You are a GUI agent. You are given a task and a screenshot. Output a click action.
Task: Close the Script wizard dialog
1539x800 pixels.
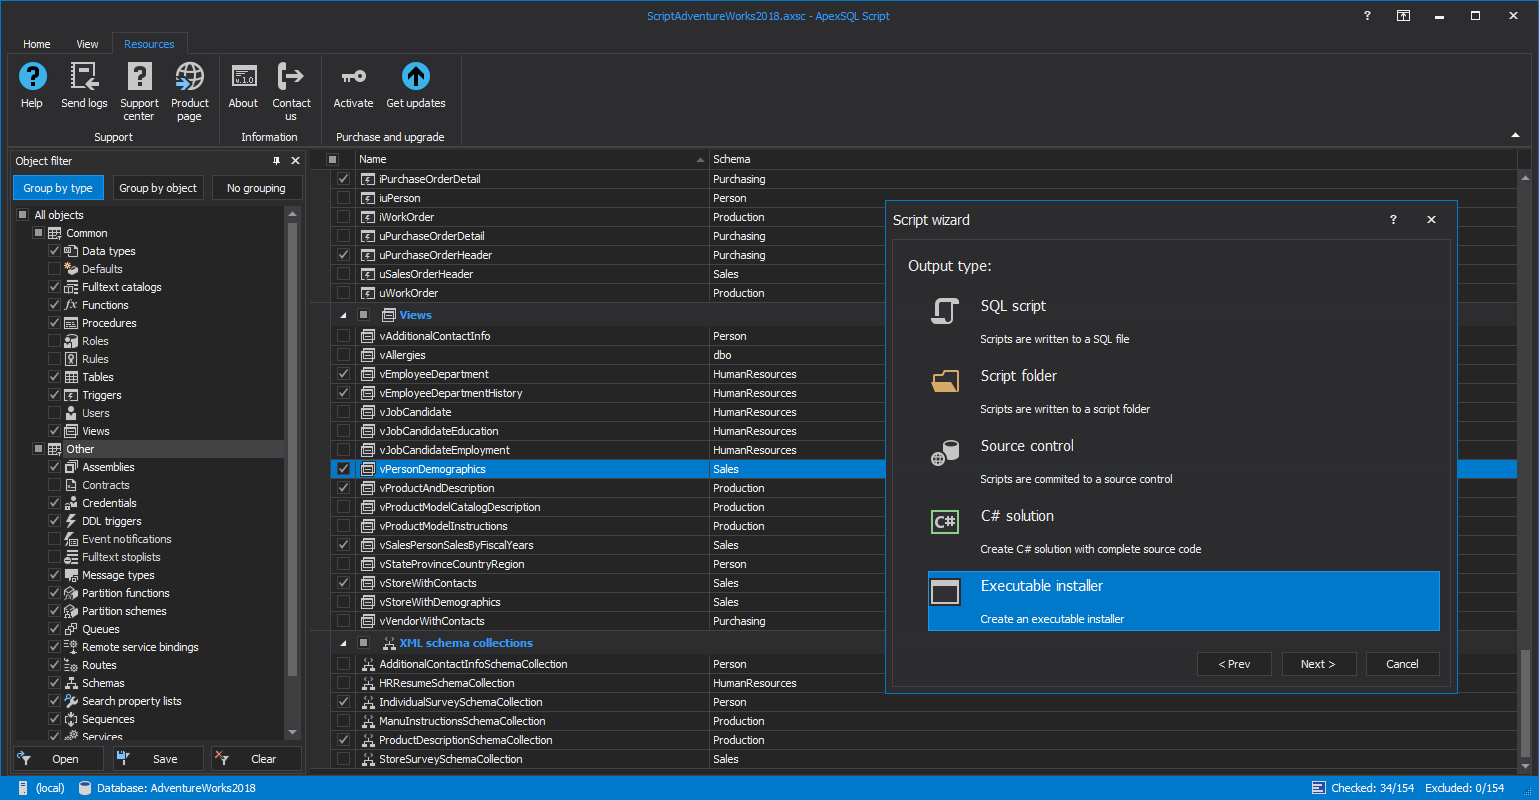coord(1431,220)
